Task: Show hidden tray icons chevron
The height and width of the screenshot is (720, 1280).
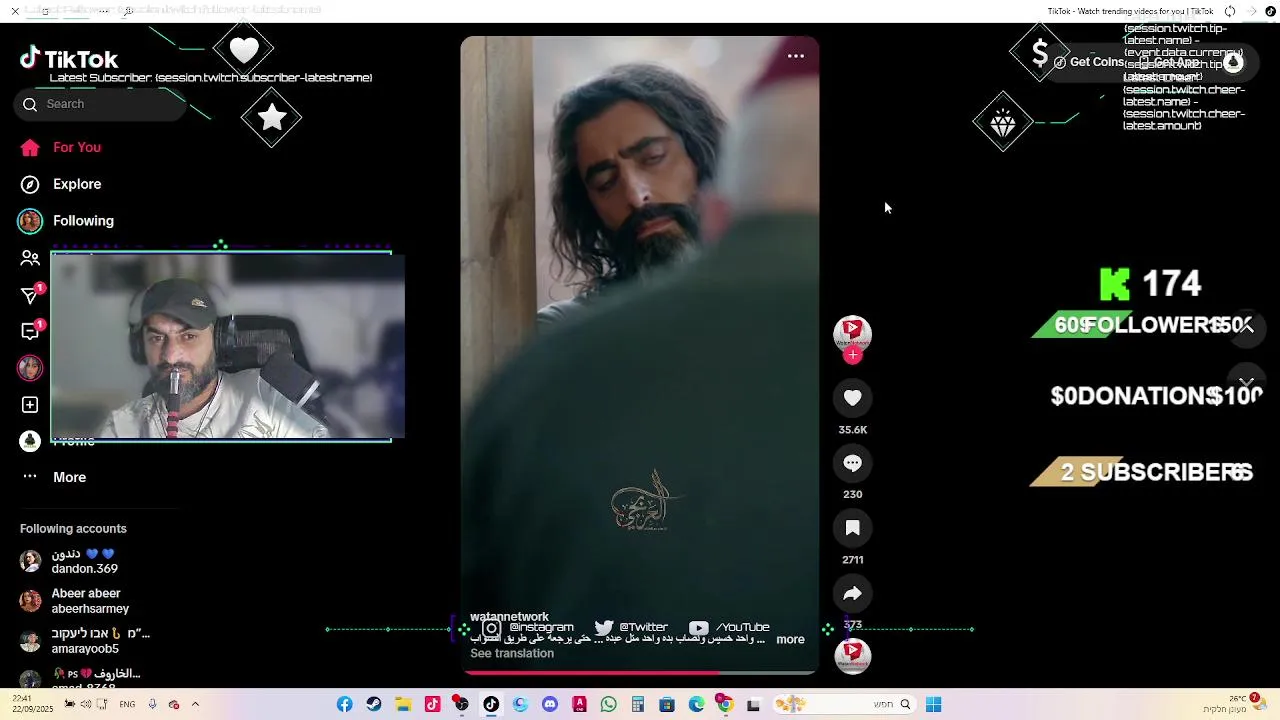Action: tap(195, 705)
